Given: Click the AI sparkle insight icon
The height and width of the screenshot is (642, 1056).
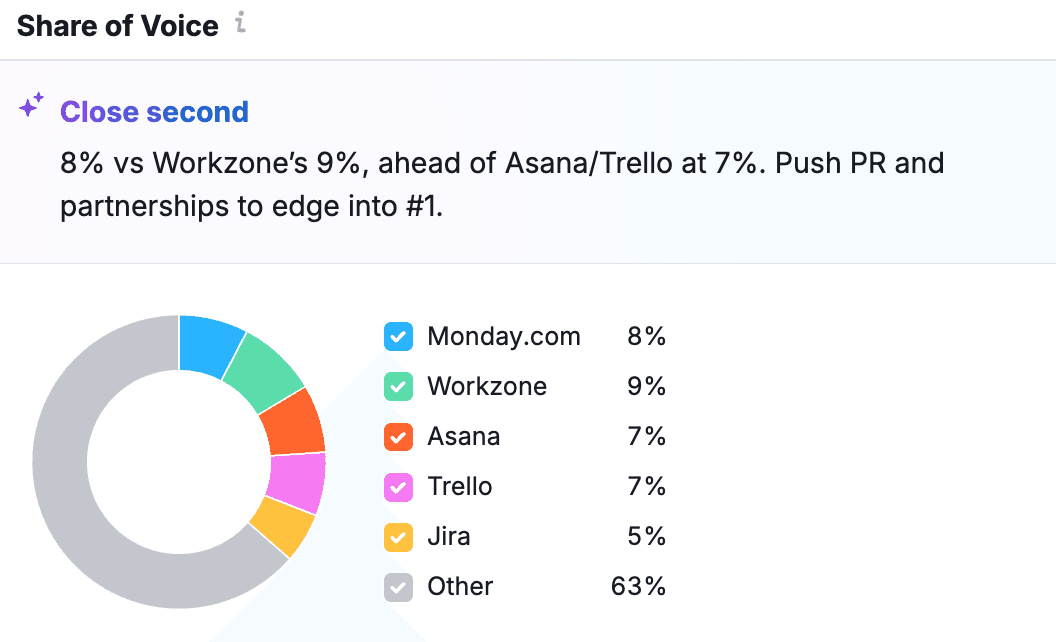Looking at the screenshot, I should click(x=30, y=105).
